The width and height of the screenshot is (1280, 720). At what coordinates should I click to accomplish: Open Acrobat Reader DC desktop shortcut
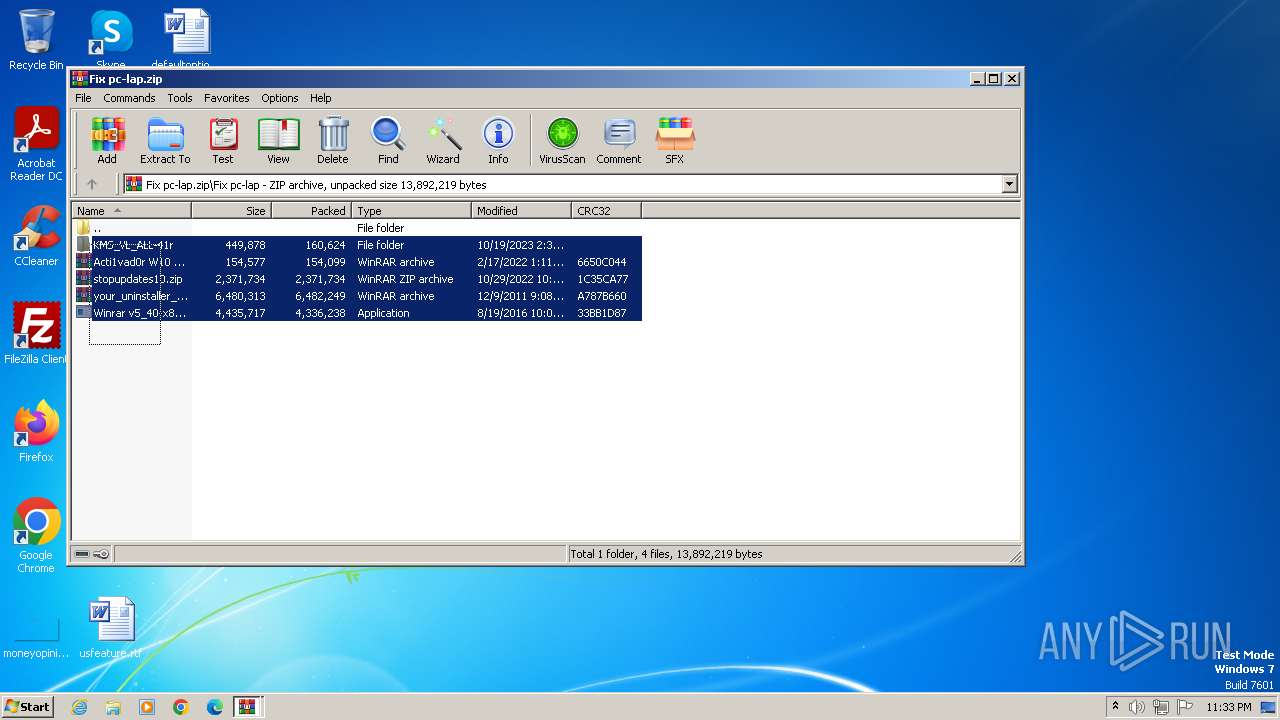point(36,145)
